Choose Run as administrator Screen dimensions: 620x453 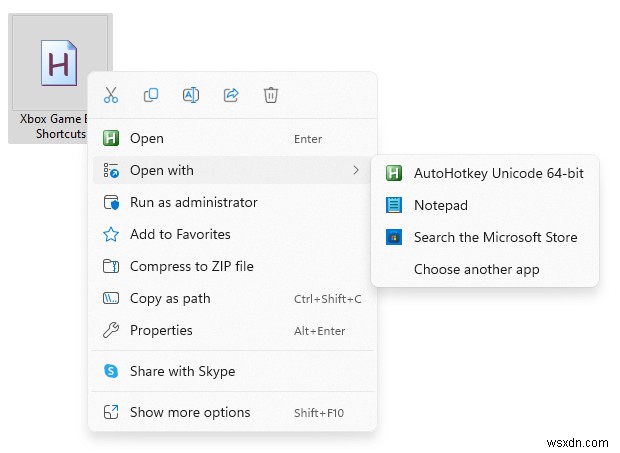point(232,202)
